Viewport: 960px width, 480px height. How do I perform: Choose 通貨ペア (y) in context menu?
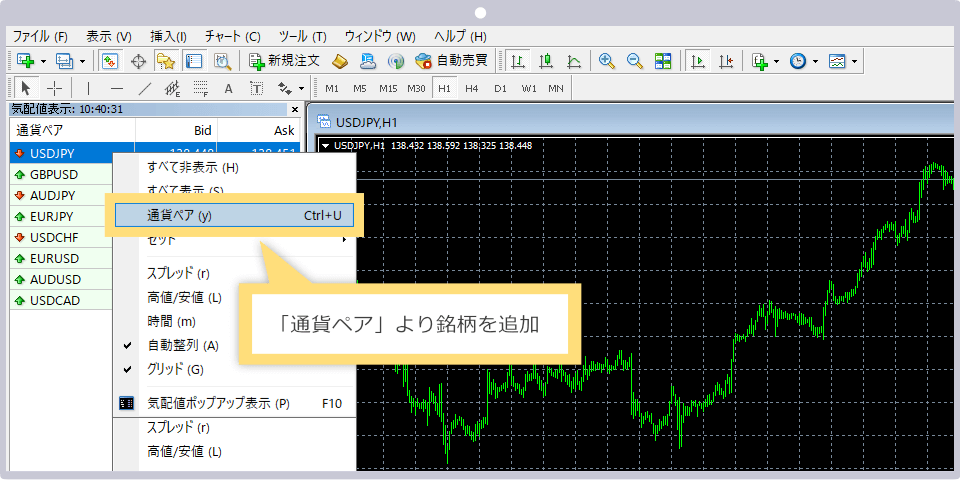[234, 216]
